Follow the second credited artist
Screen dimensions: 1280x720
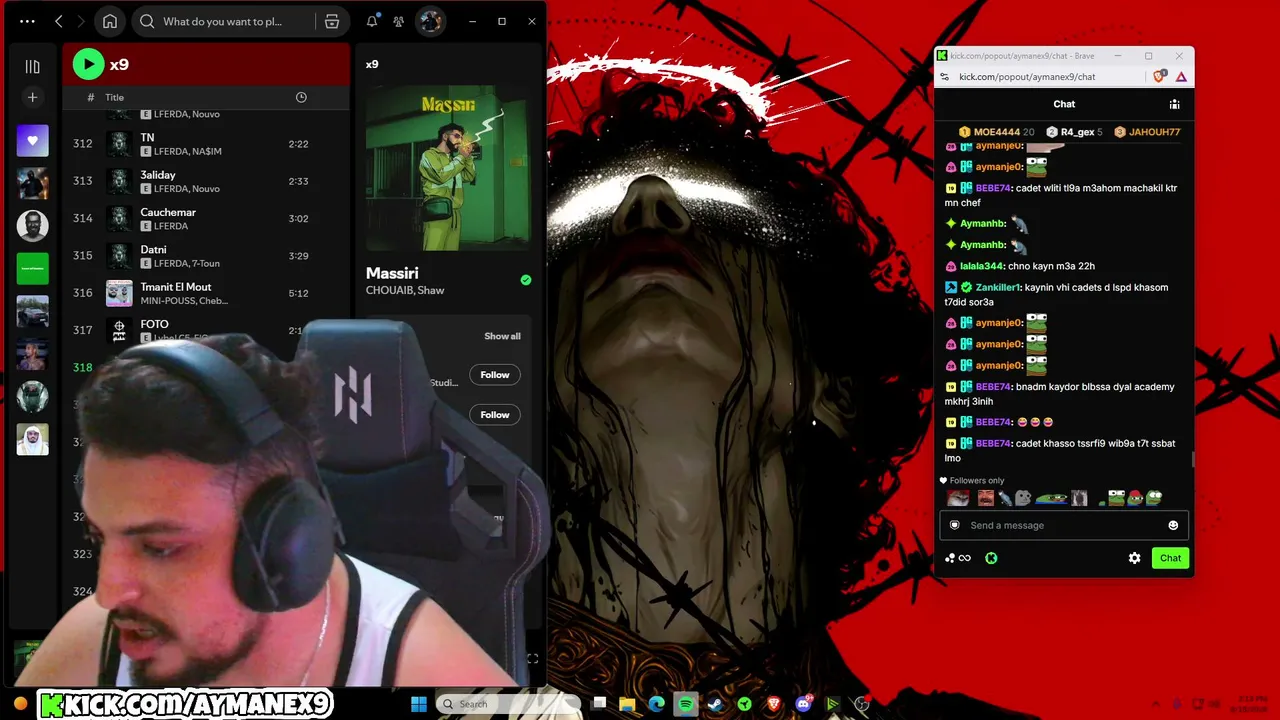(495, 415)
